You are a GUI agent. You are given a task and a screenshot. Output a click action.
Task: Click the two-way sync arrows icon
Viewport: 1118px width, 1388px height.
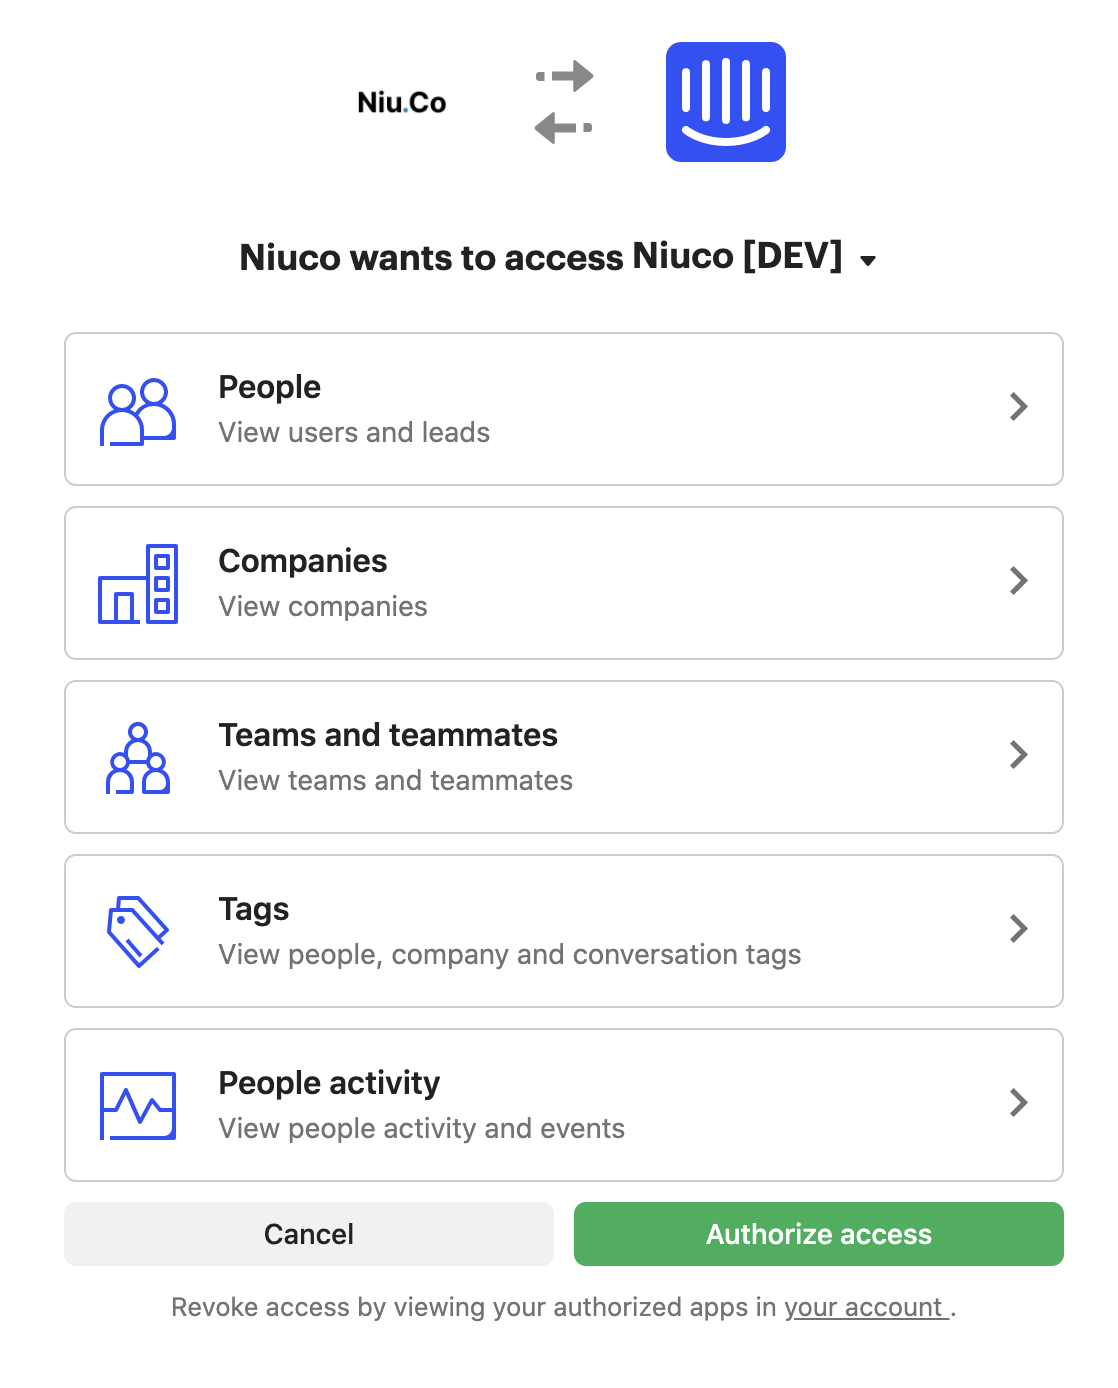click(x=564, y=102)
